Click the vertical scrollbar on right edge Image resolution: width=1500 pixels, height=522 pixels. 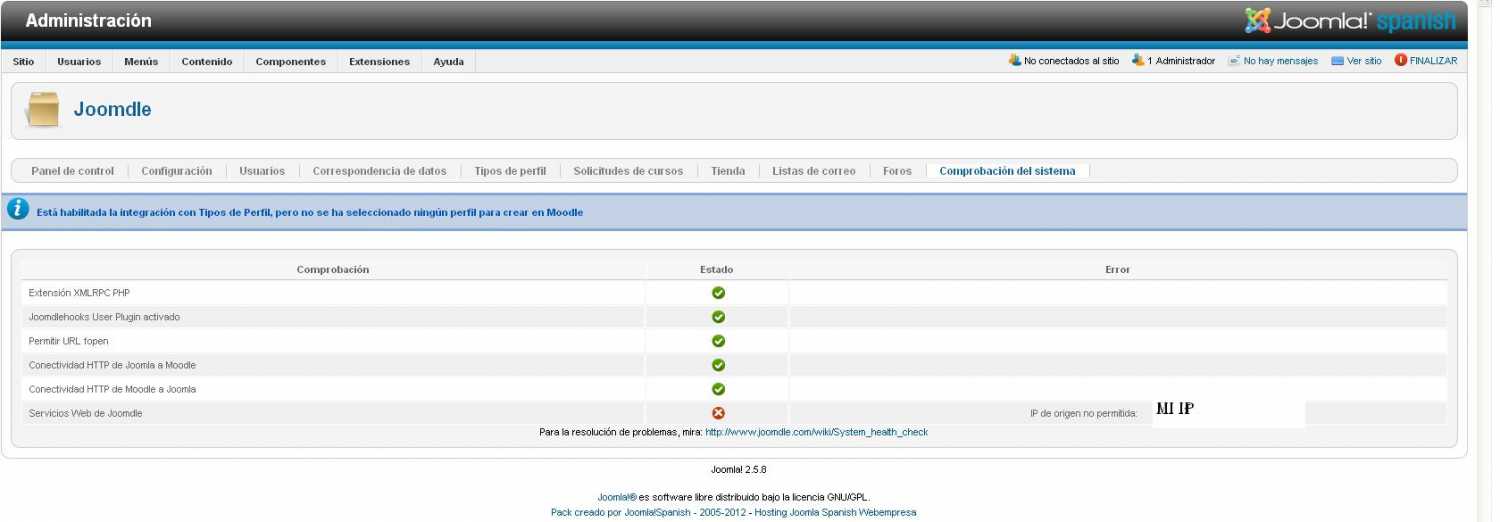(1484, 260)
